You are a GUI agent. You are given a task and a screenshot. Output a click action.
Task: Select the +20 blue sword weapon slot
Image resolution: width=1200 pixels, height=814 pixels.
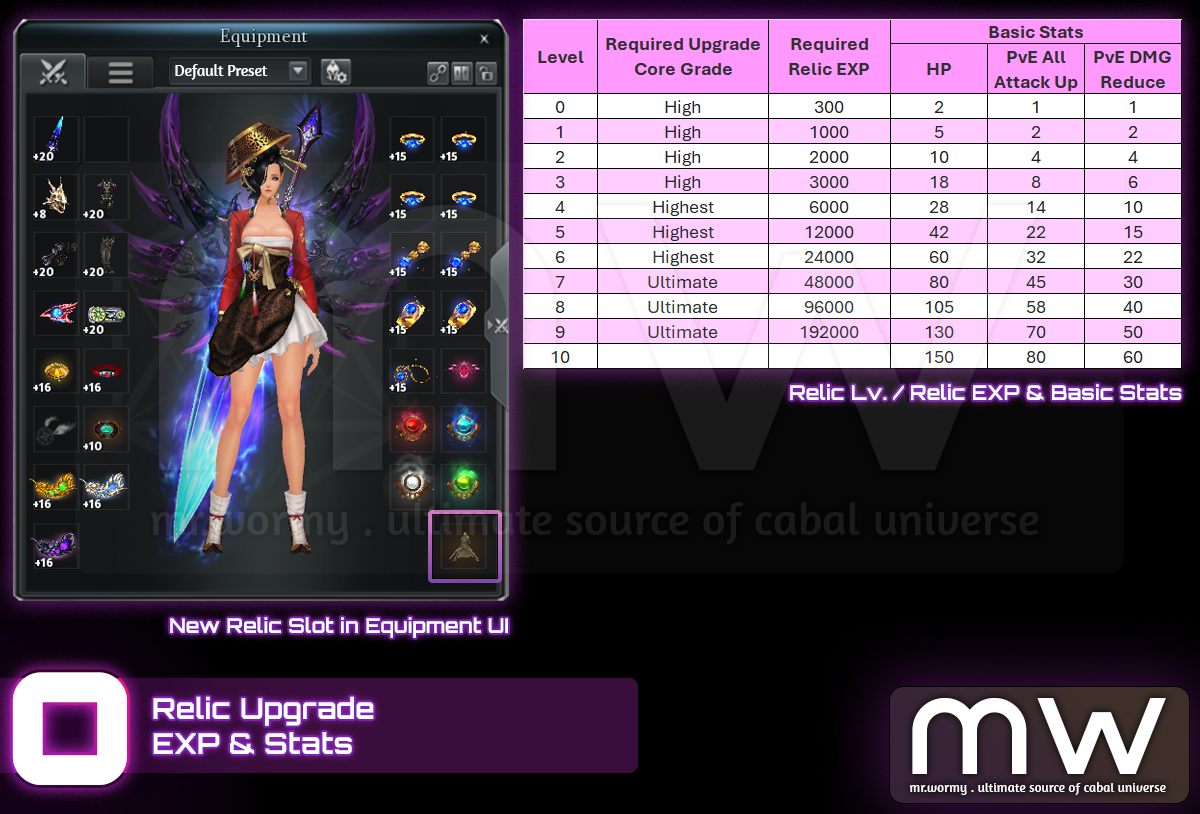(55, 138)
